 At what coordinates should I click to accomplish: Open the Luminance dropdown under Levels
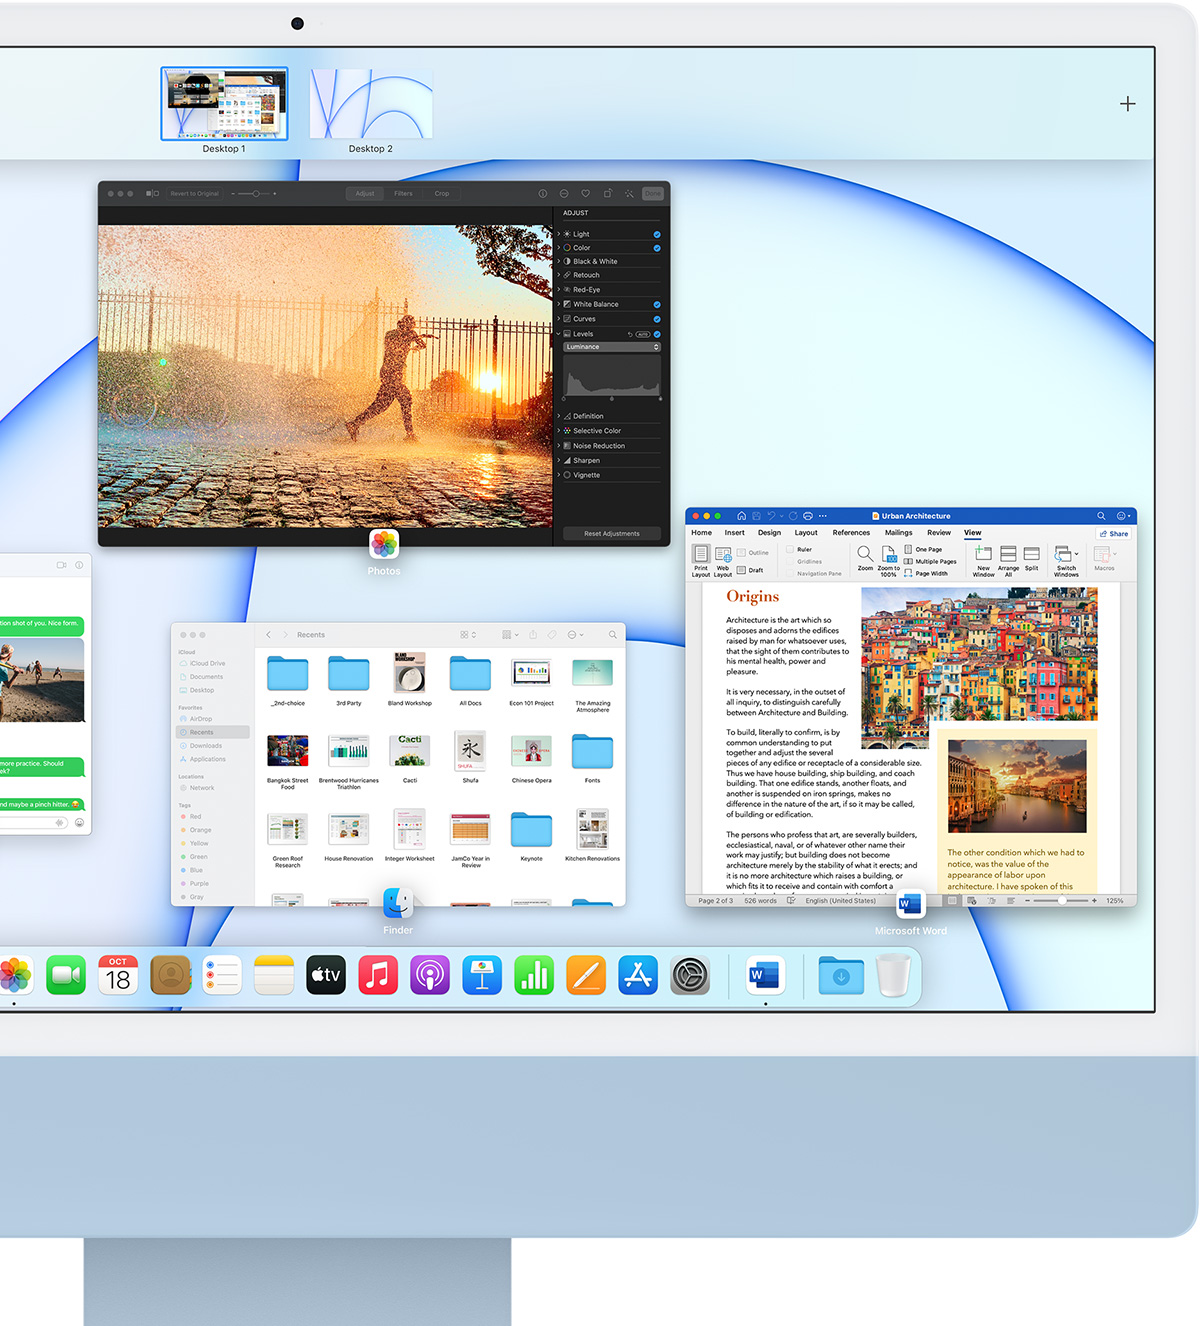612,347
